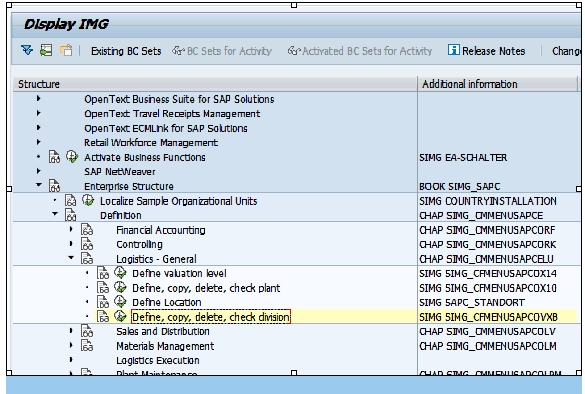Open Existing BC Sets
585x394 pixels.
(x=126, y=51)
